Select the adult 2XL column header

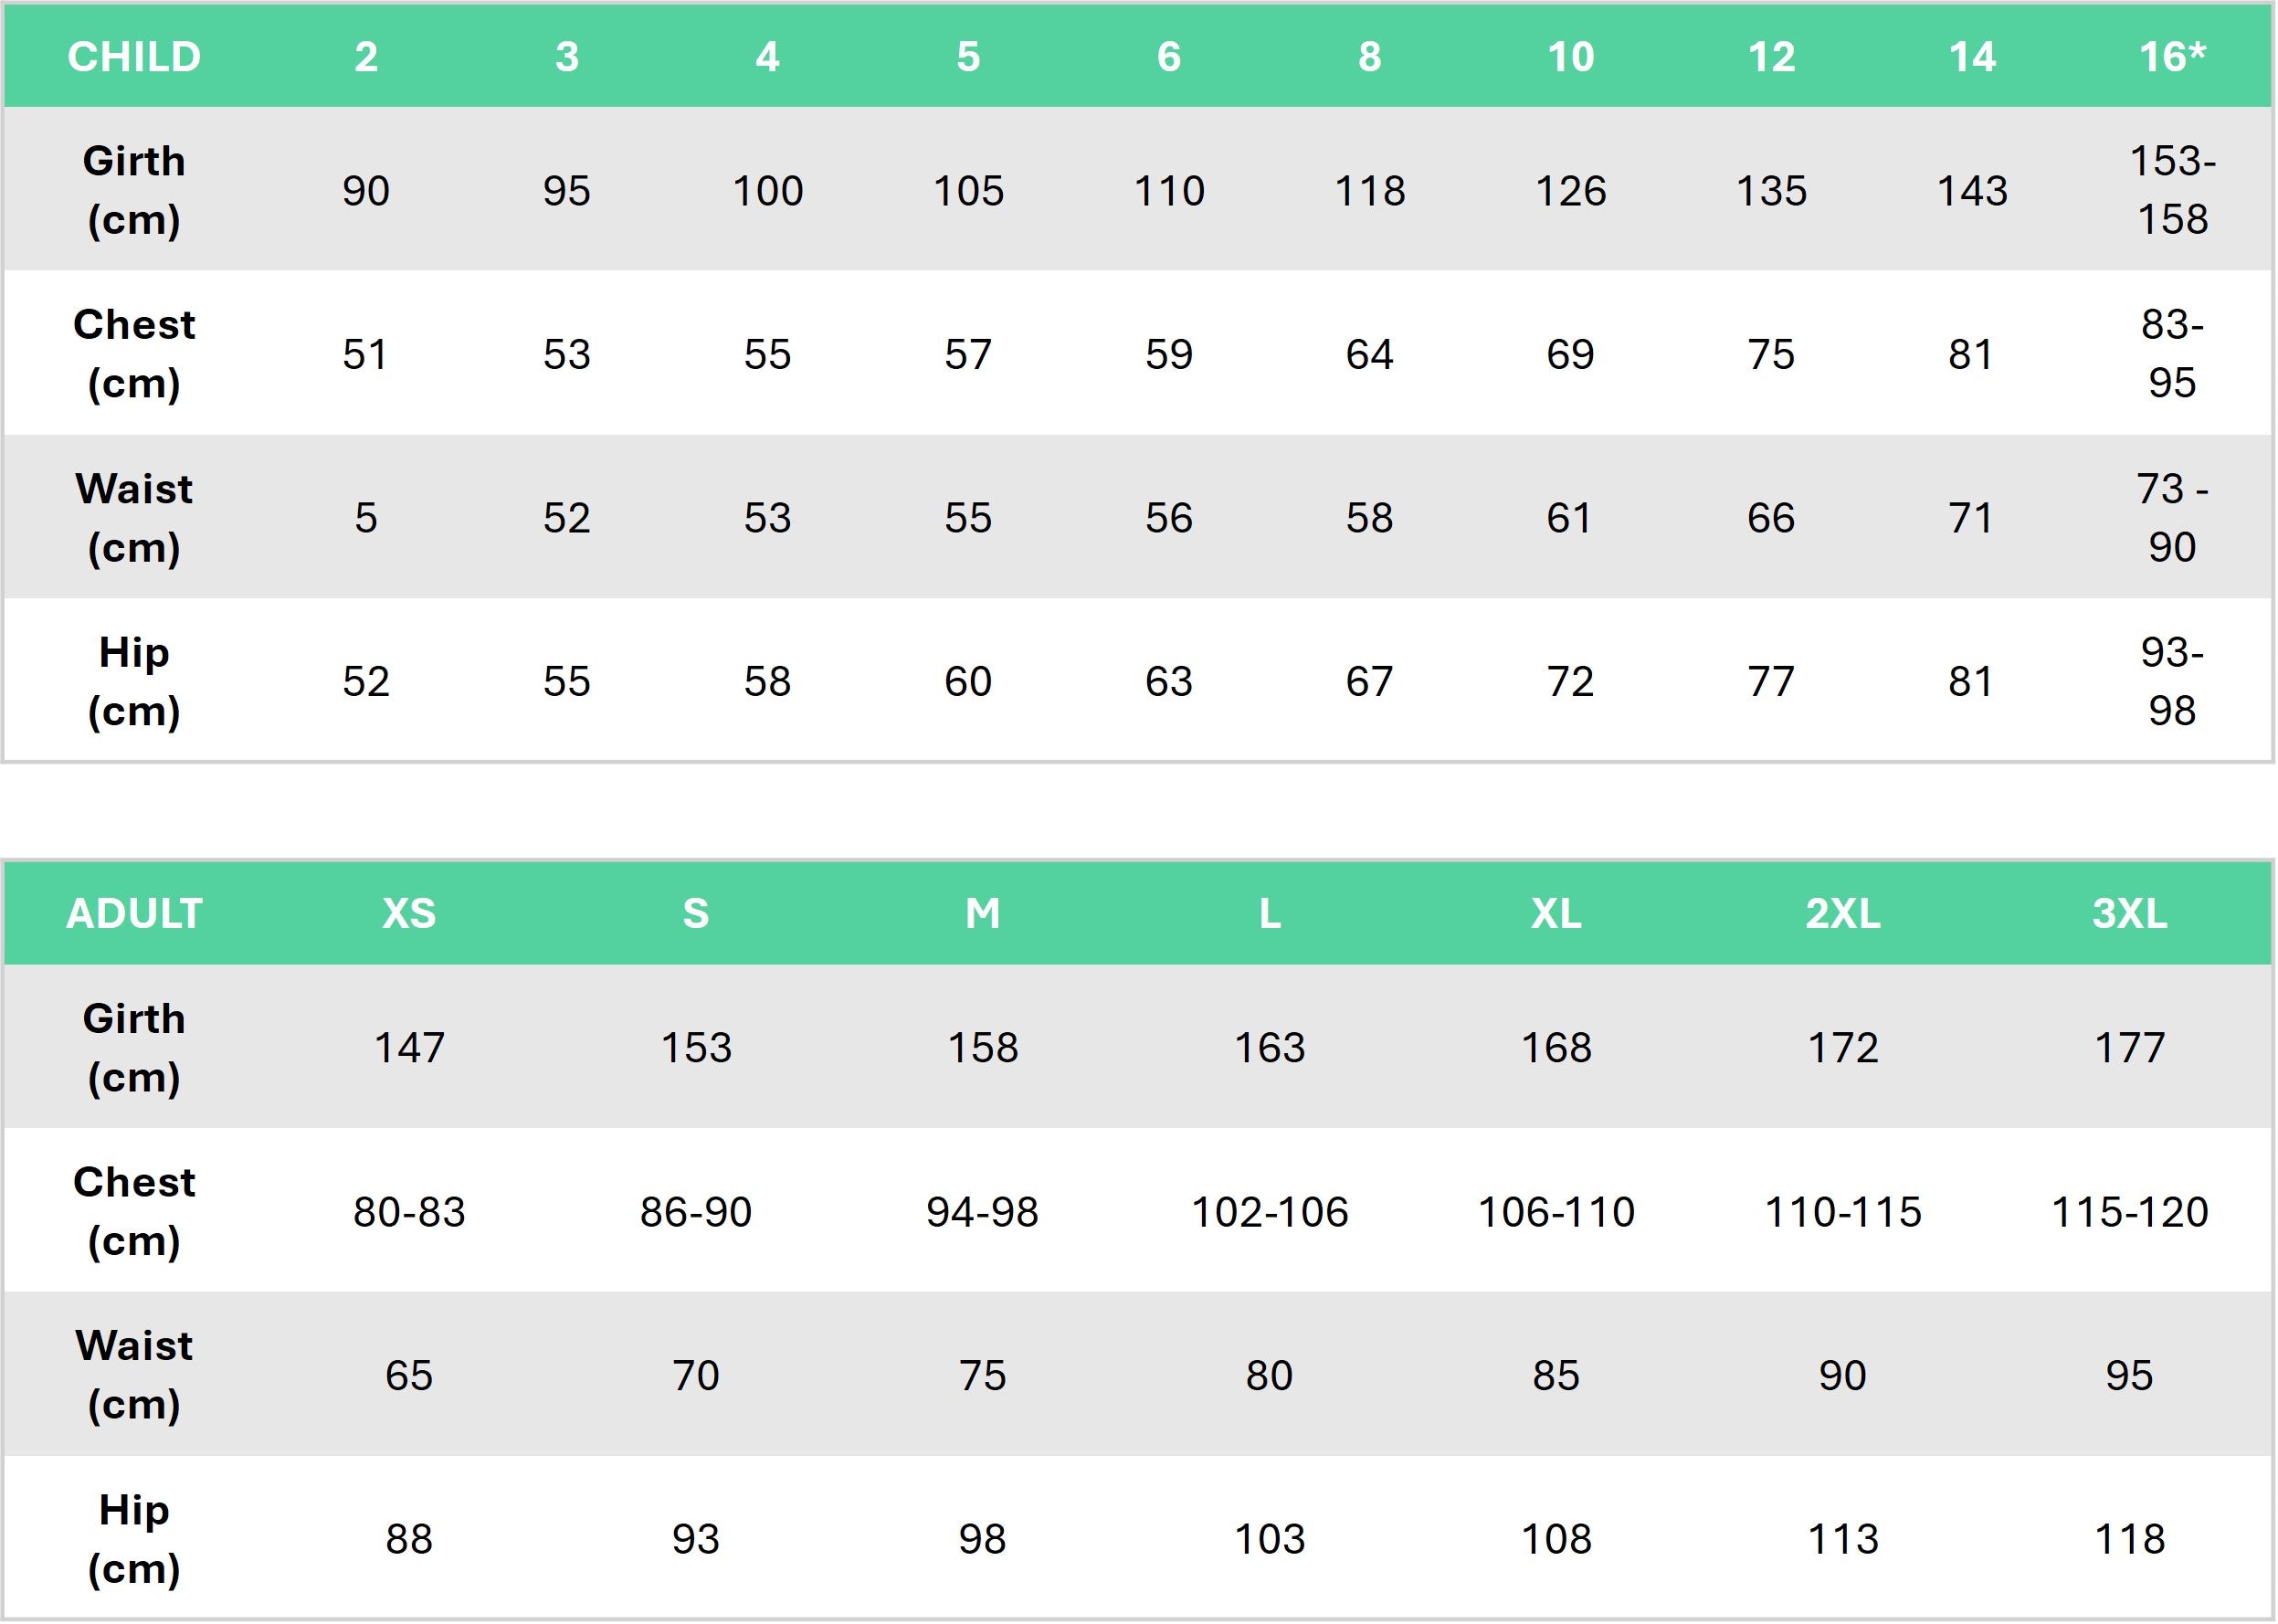point(1842,914)
